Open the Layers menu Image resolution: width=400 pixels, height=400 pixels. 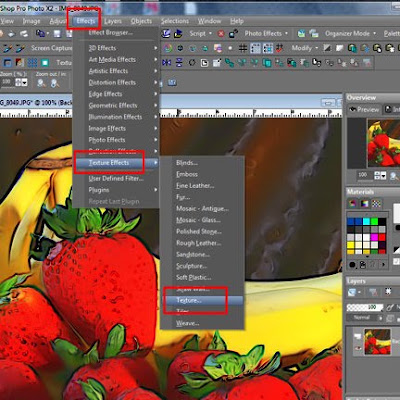(x=113, y=21)
